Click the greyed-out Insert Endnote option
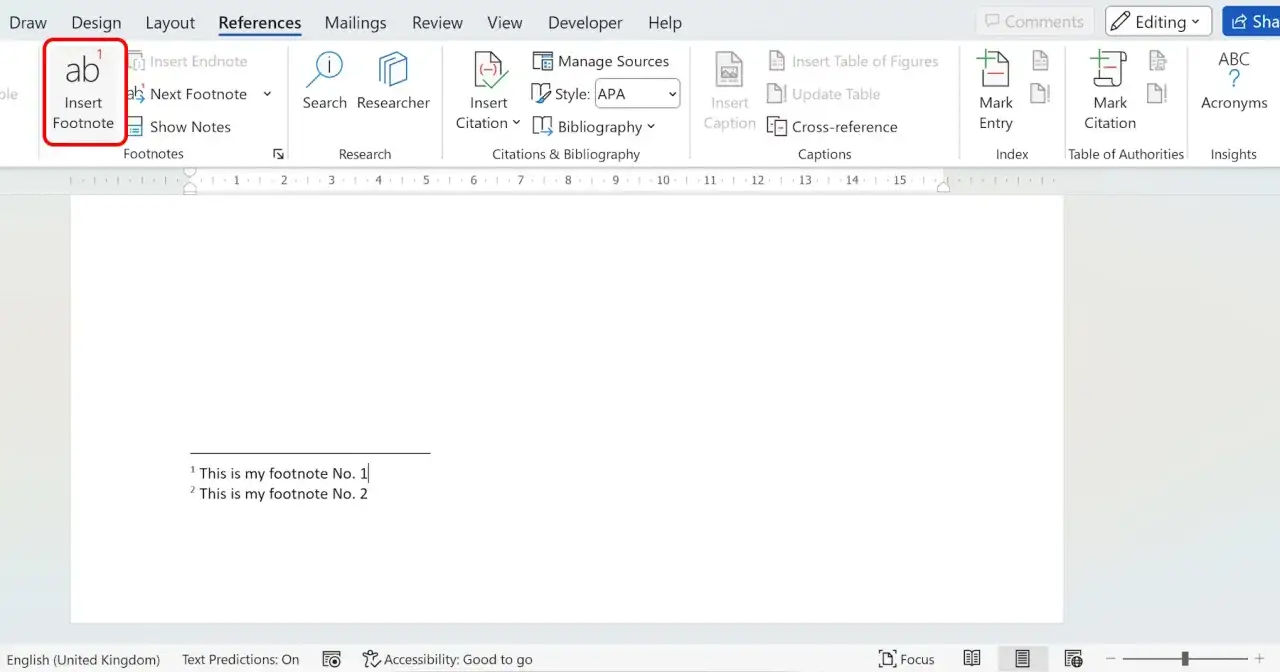The height and width of the screenshot is (672, 1280). click(x=188, y=61)
